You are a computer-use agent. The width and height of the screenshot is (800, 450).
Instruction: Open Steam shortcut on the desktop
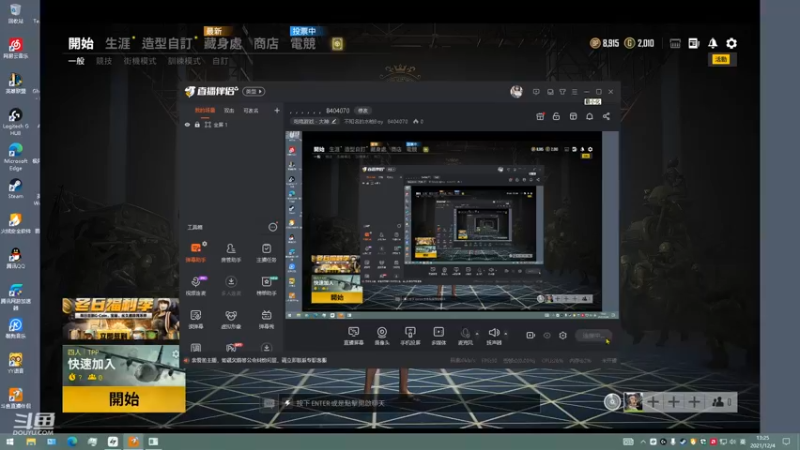(x=15, y=188)
